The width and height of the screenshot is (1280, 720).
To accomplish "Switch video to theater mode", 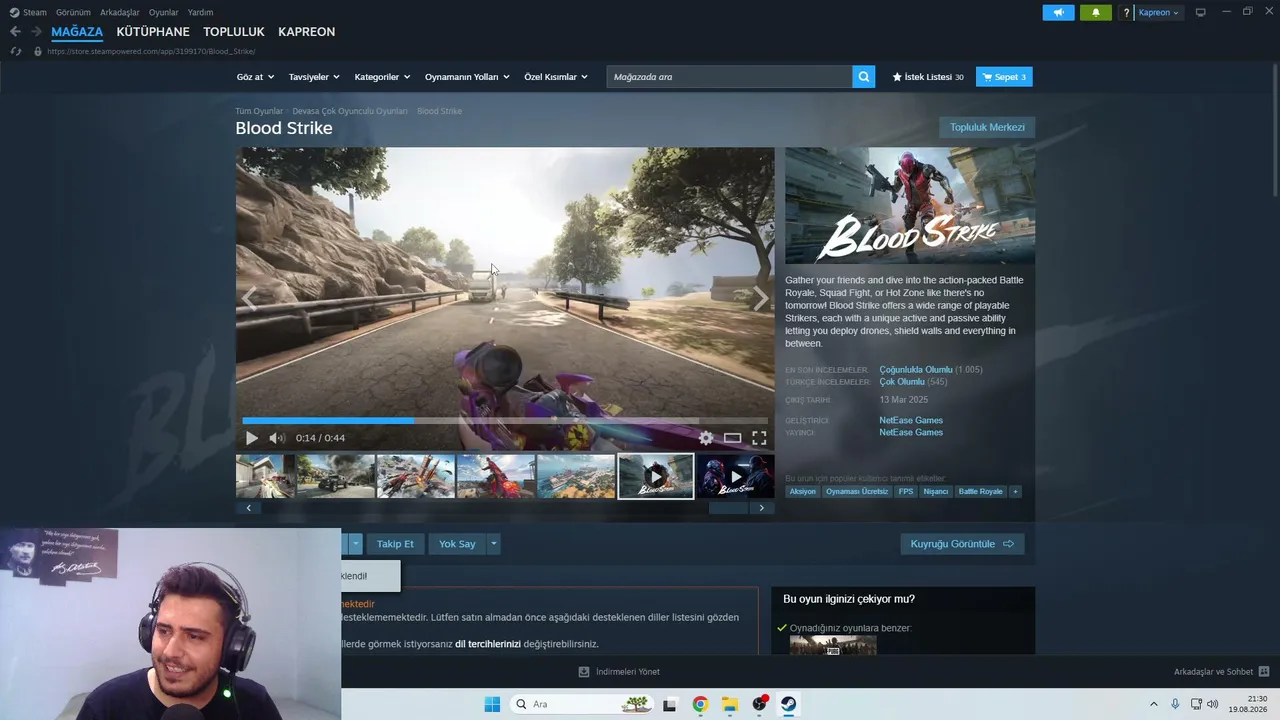I will [733, 438].
